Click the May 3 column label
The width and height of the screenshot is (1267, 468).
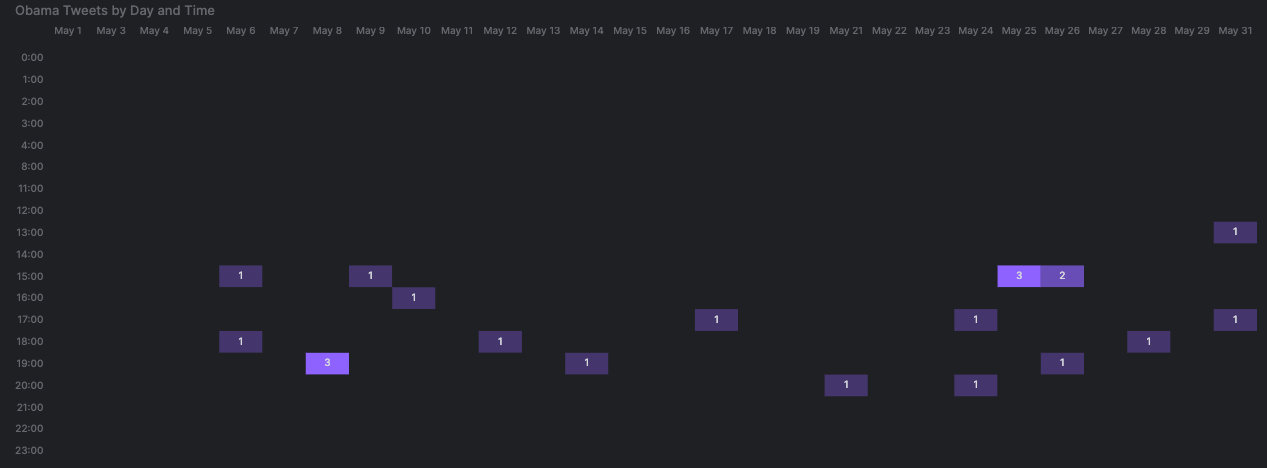(x=111, y=31)
